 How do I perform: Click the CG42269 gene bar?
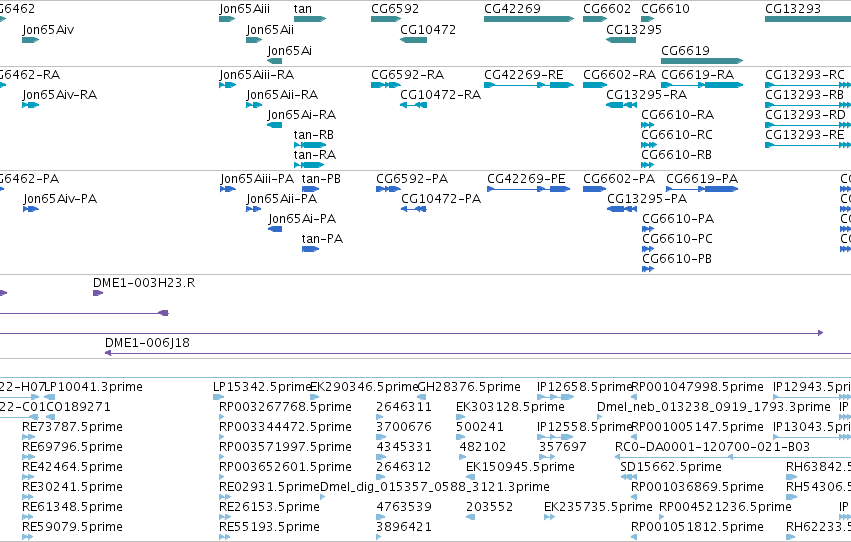pos(529,19)
